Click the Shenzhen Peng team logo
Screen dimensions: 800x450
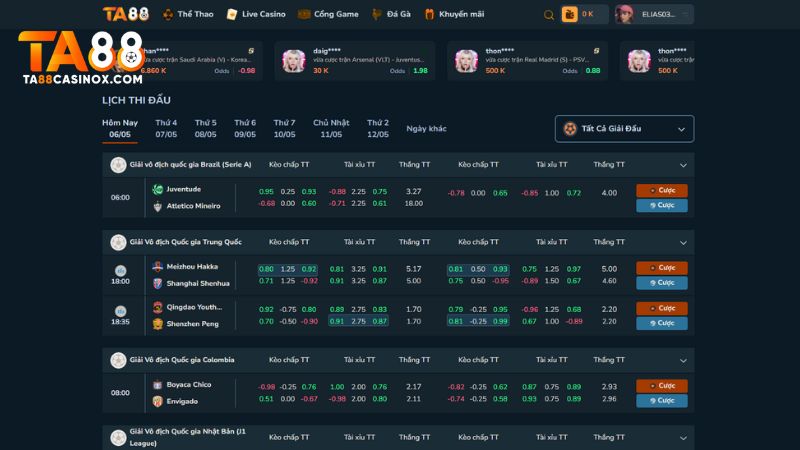coord(157,323)
